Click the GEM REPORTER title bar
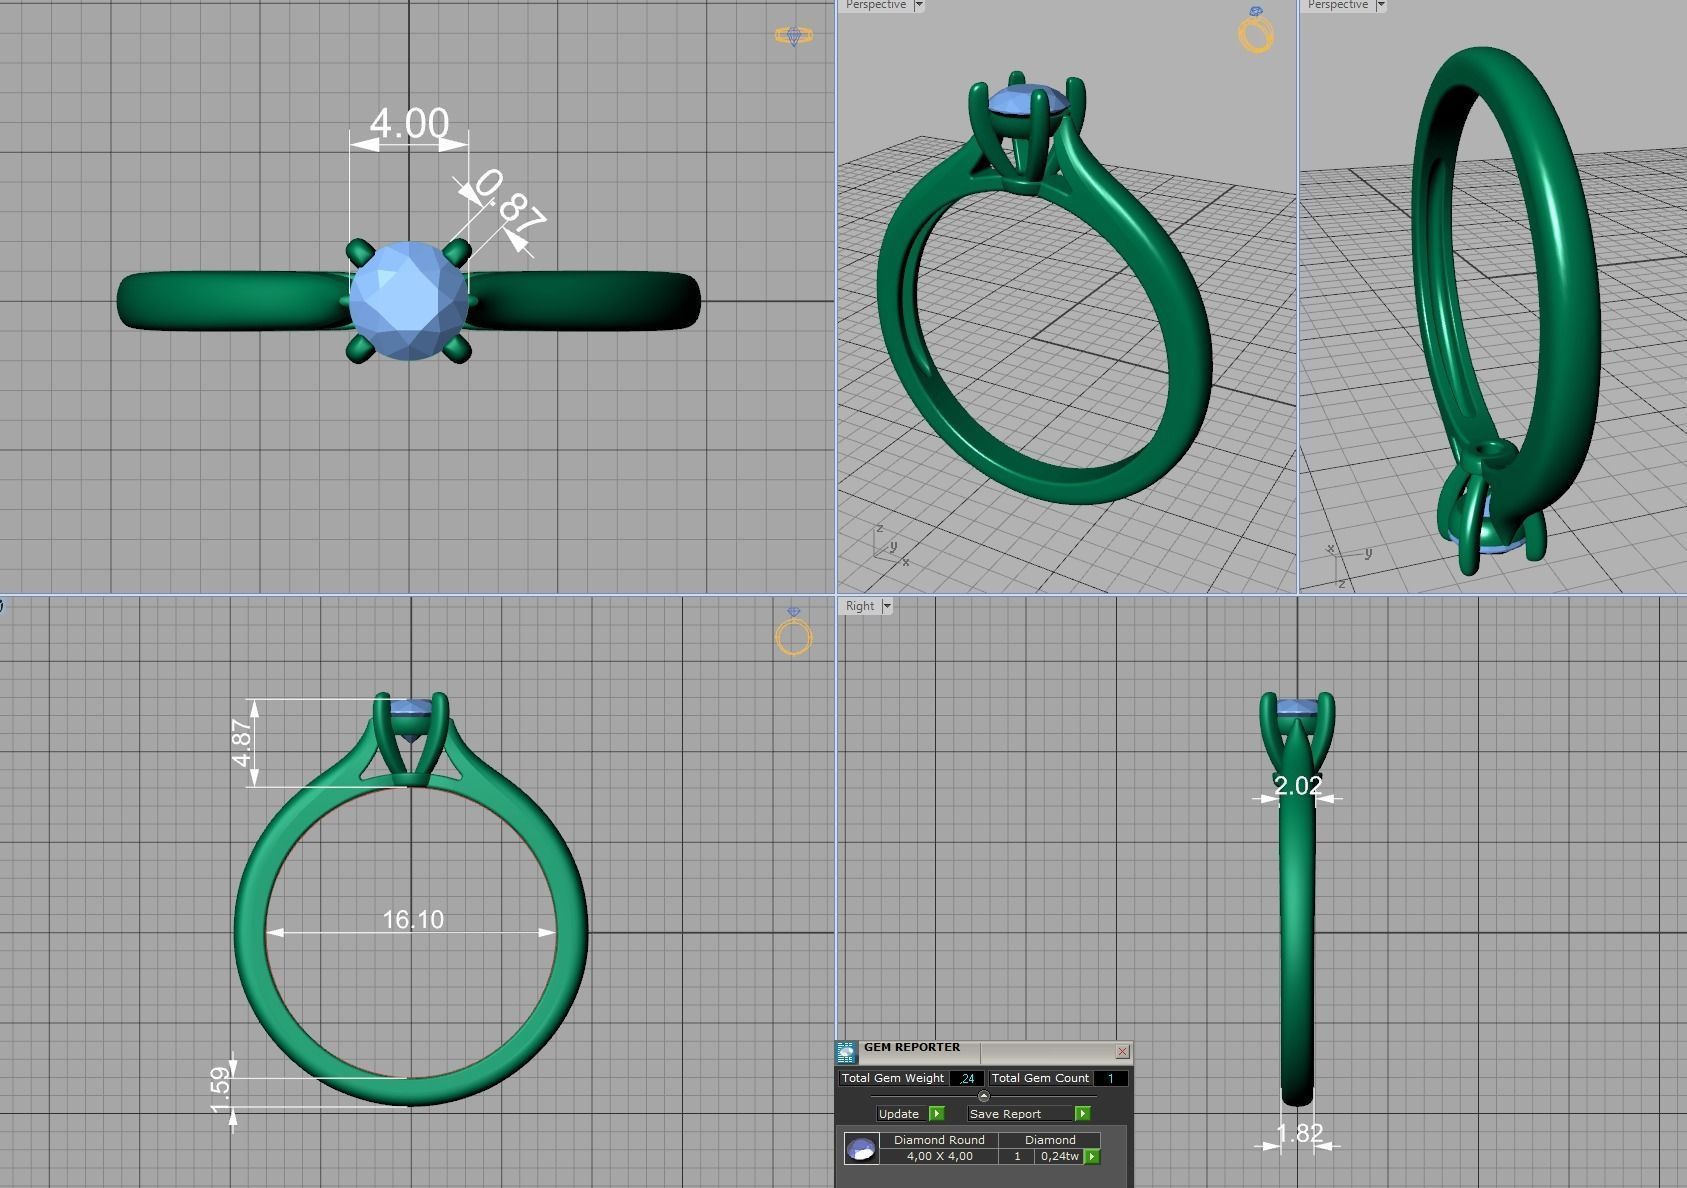Image resolution: width=1687 pixels, height=1188 pixels. 985,1051
